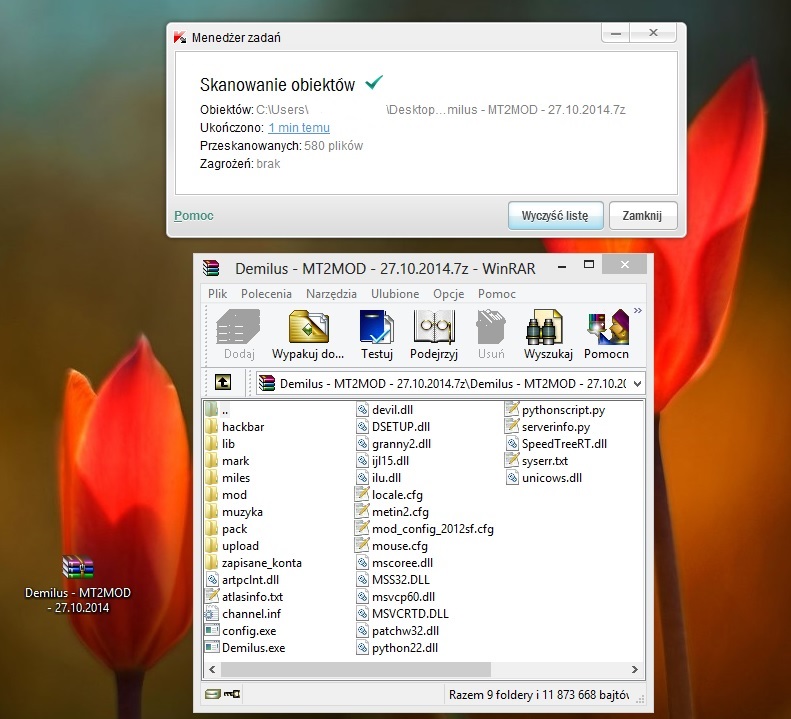
Task: Select the Demilus.exe file
Action: (246, 648)
